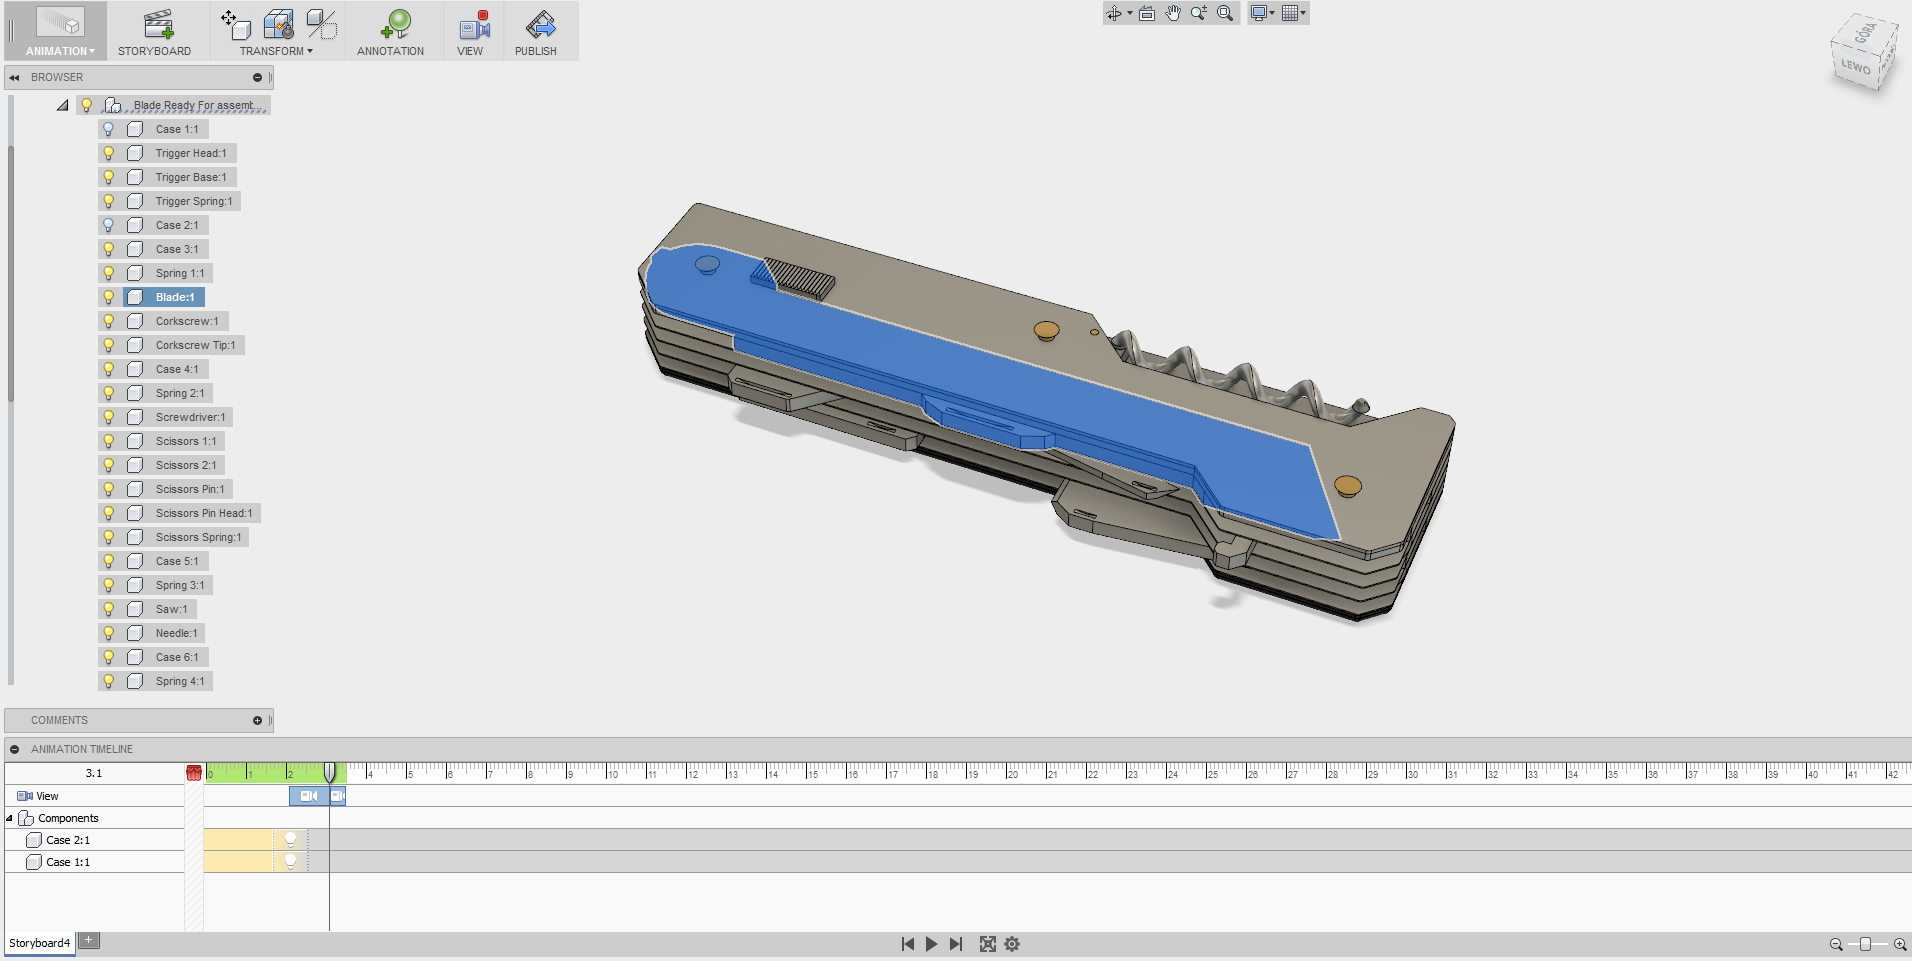
Task: Collapse the Animation Timeline panel
Action: (x=14, y=749)
